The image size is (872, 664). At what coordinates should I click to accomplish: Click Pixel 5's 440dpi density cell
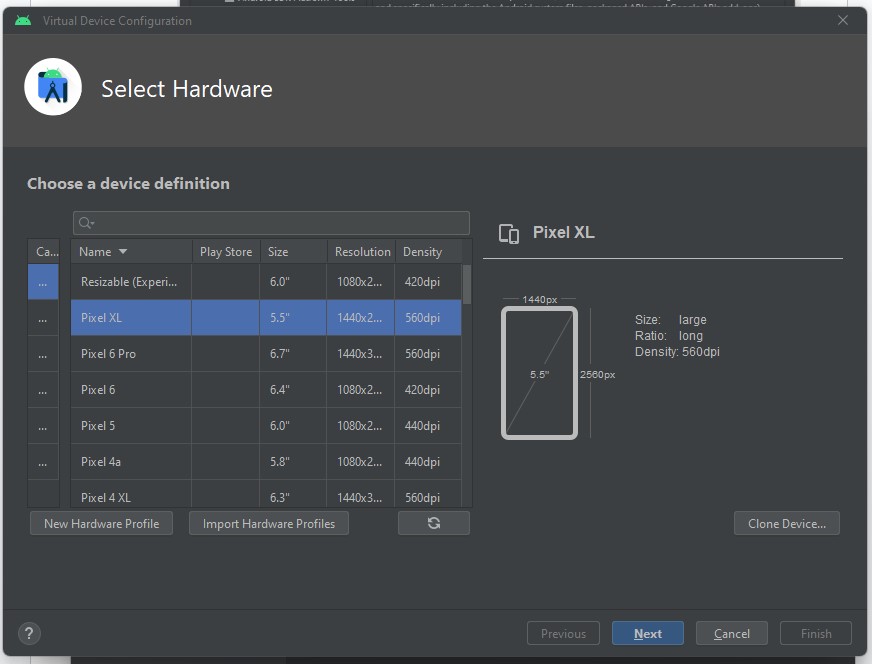point(428,425)
